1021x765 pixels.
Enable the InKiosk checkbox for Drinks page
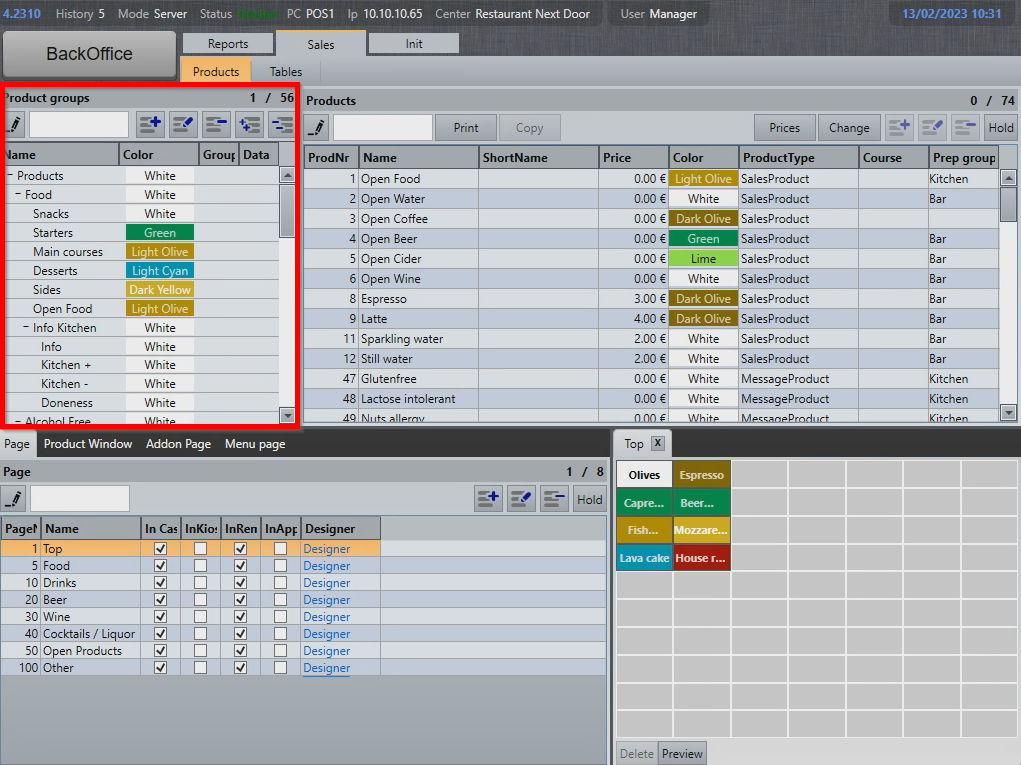point(199,583)
